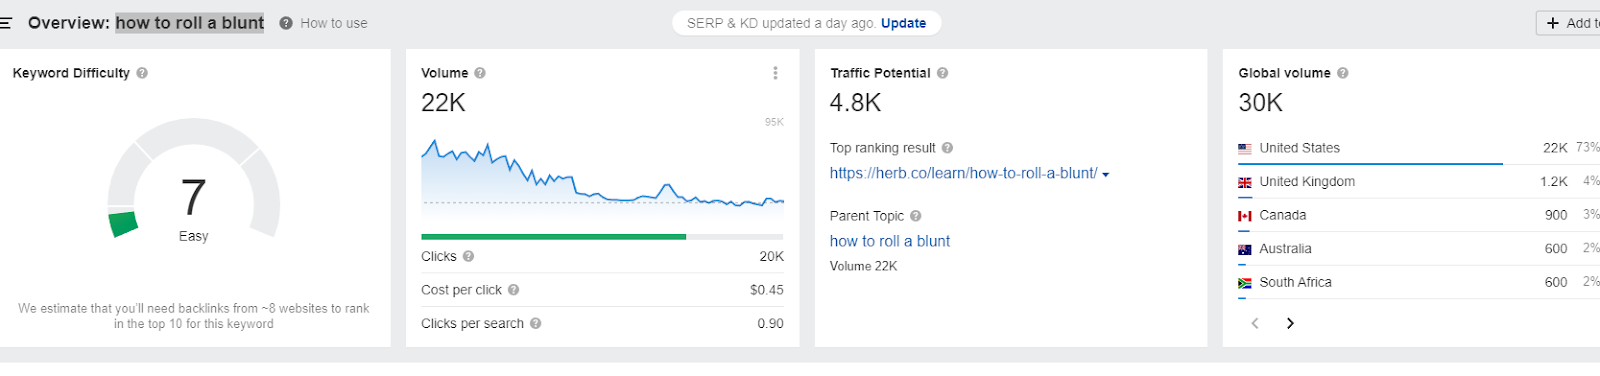The width and height of the screenshot is (1600, 376).
Task: Select the South Africa country row
Action: coord(1419,282)
